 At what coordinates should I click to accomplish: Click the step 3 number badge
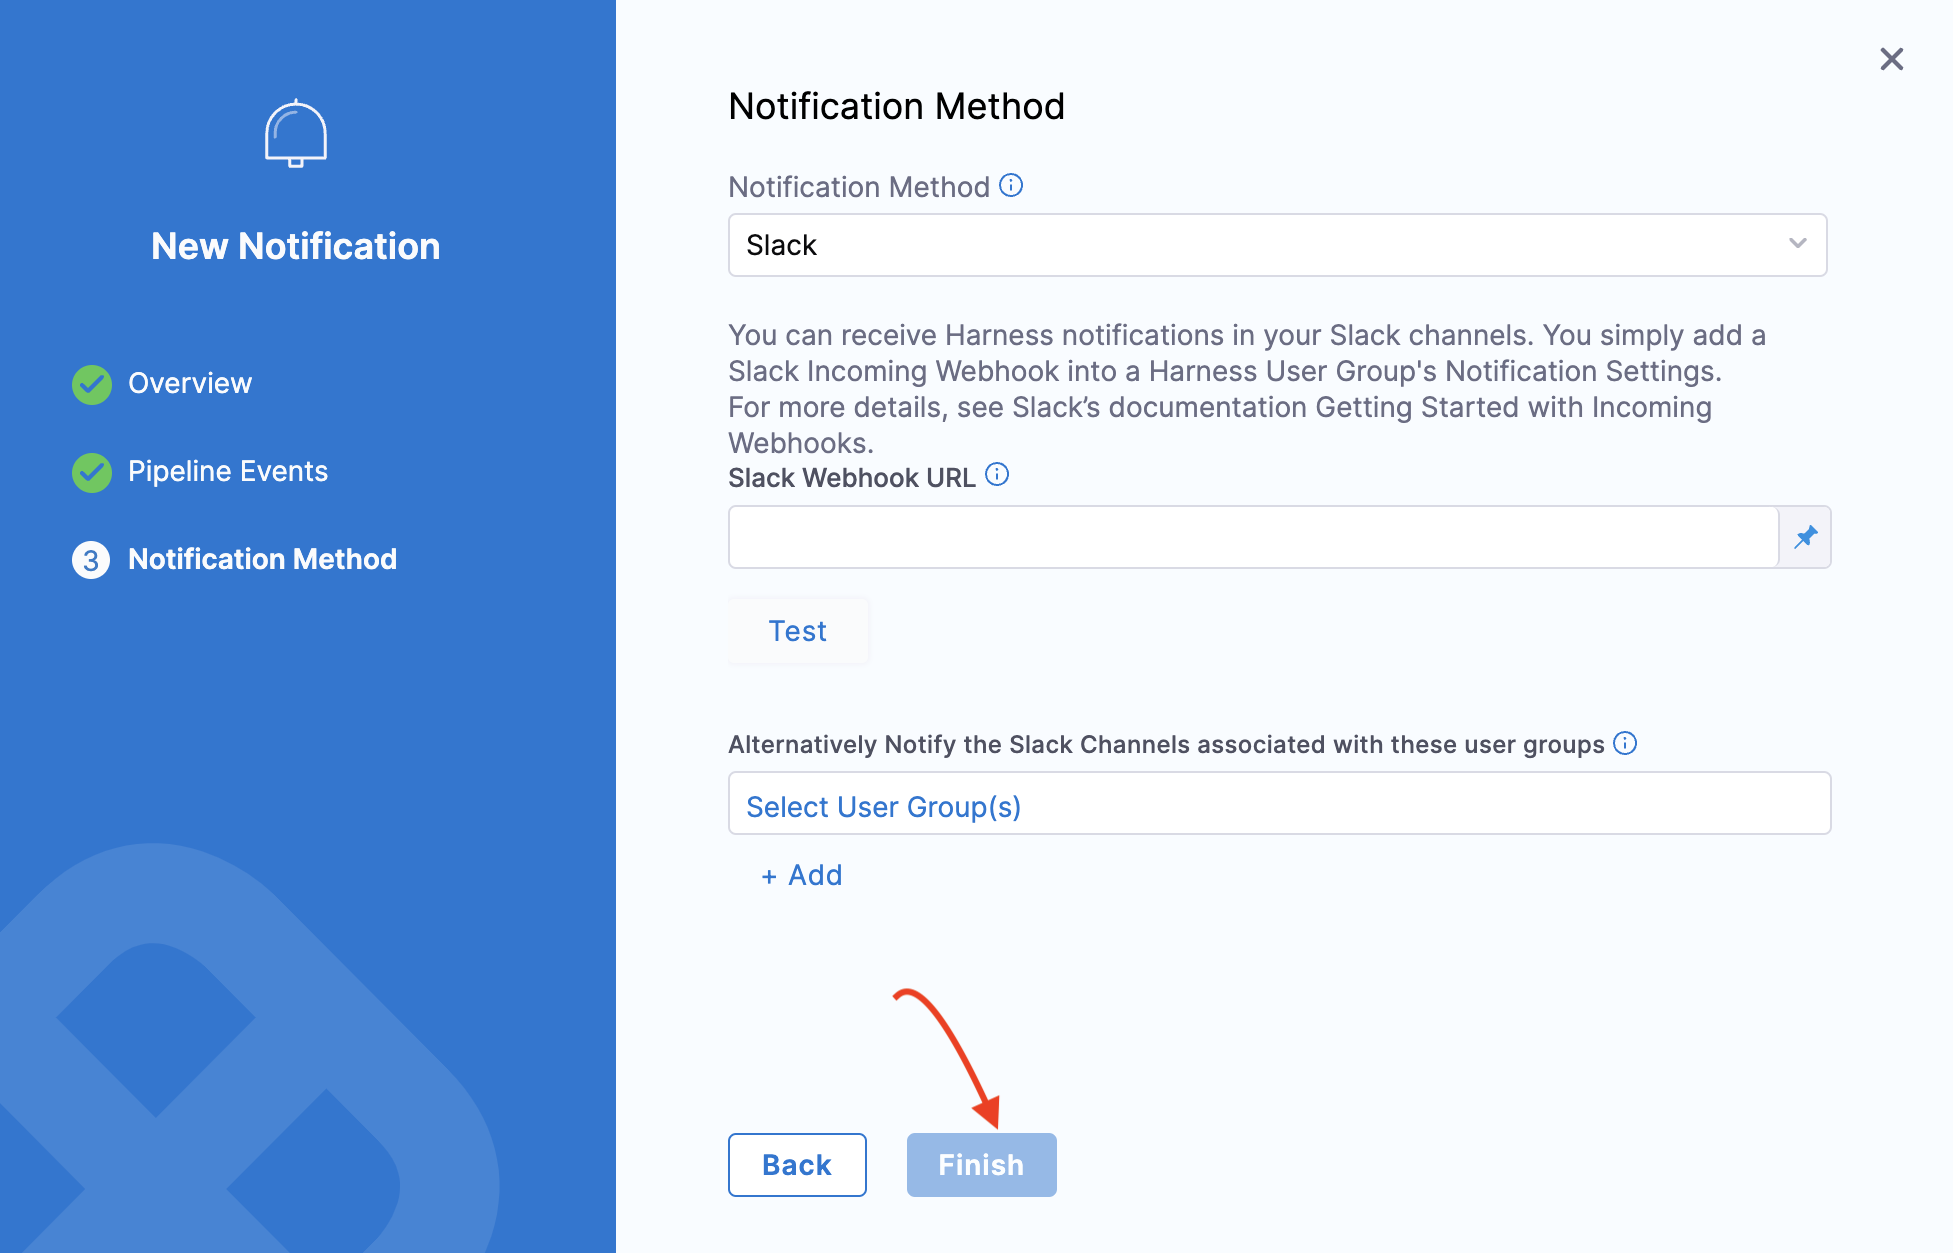coord(91,560)
